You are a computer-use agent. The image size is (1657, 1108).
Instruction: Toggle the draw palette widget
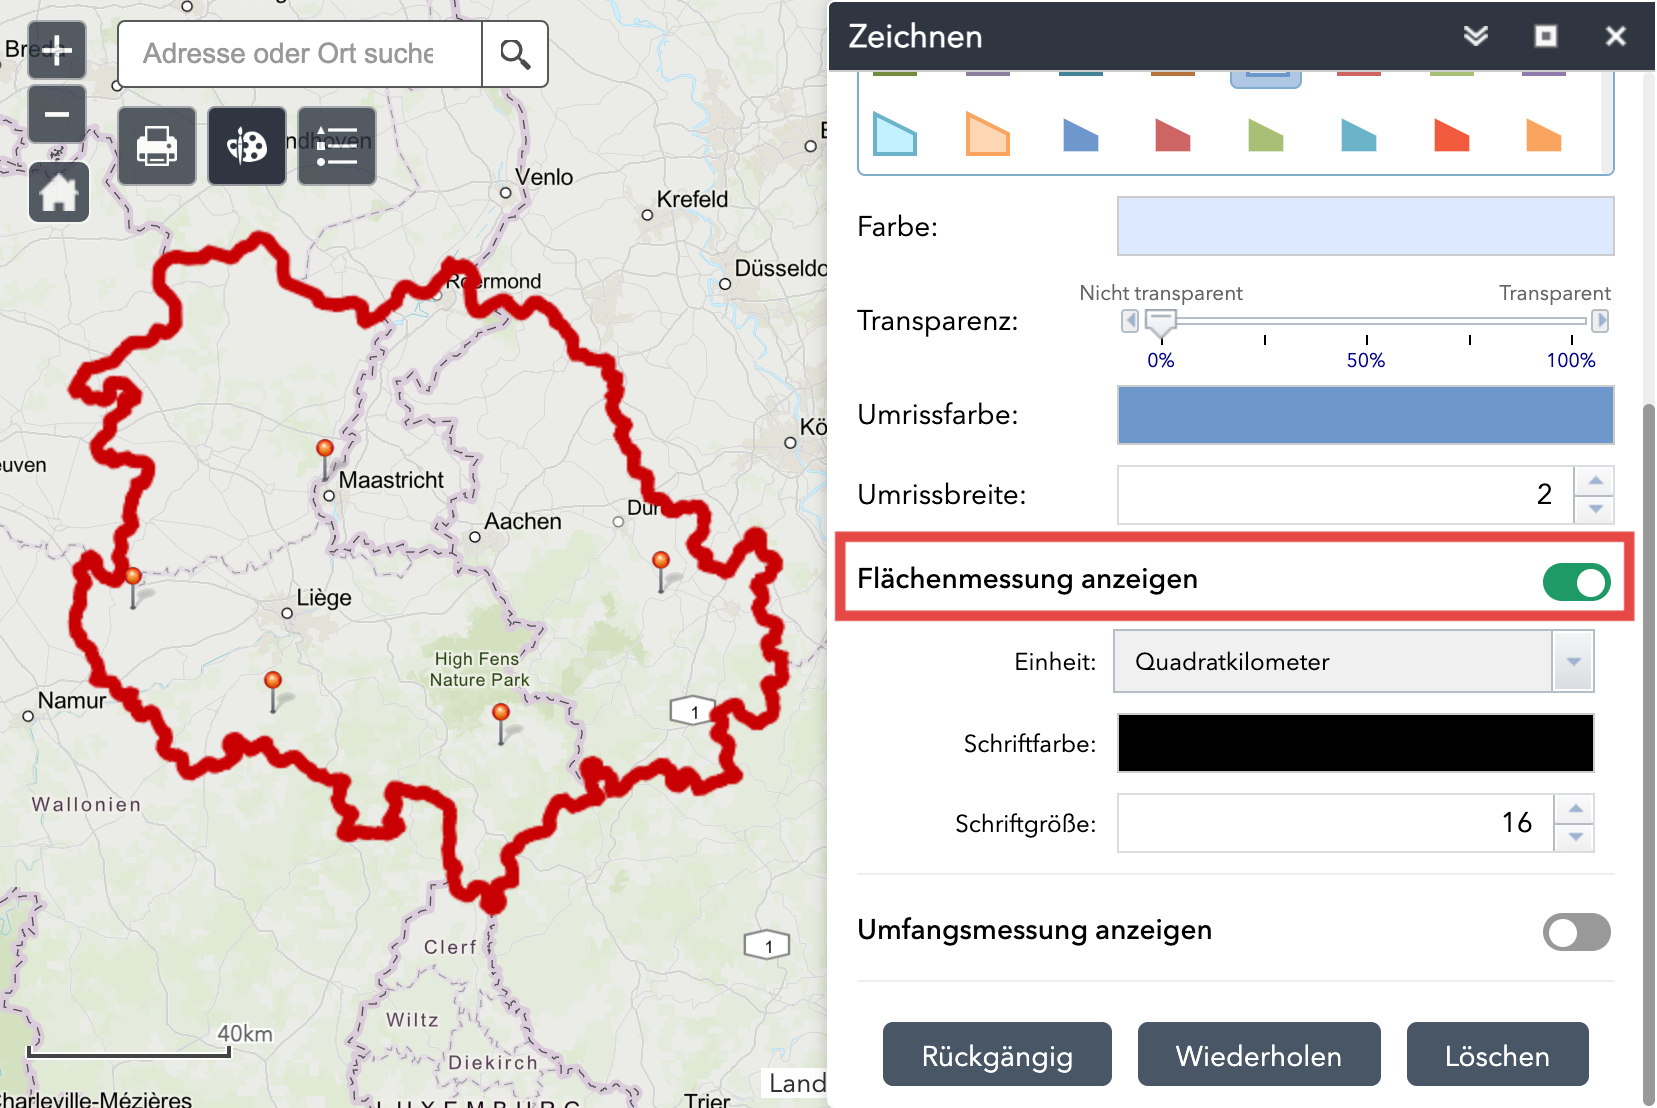coord(247,147)
